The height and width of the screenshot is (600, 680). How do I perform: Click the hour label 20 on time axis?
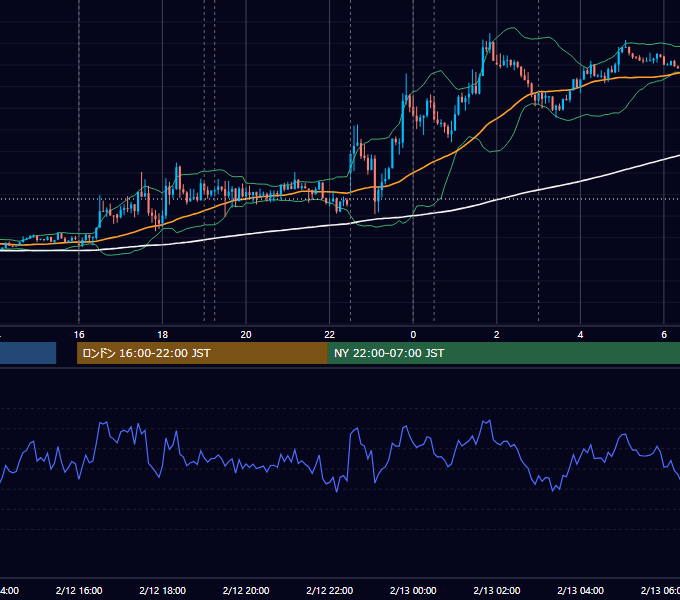tap(246, 335)
